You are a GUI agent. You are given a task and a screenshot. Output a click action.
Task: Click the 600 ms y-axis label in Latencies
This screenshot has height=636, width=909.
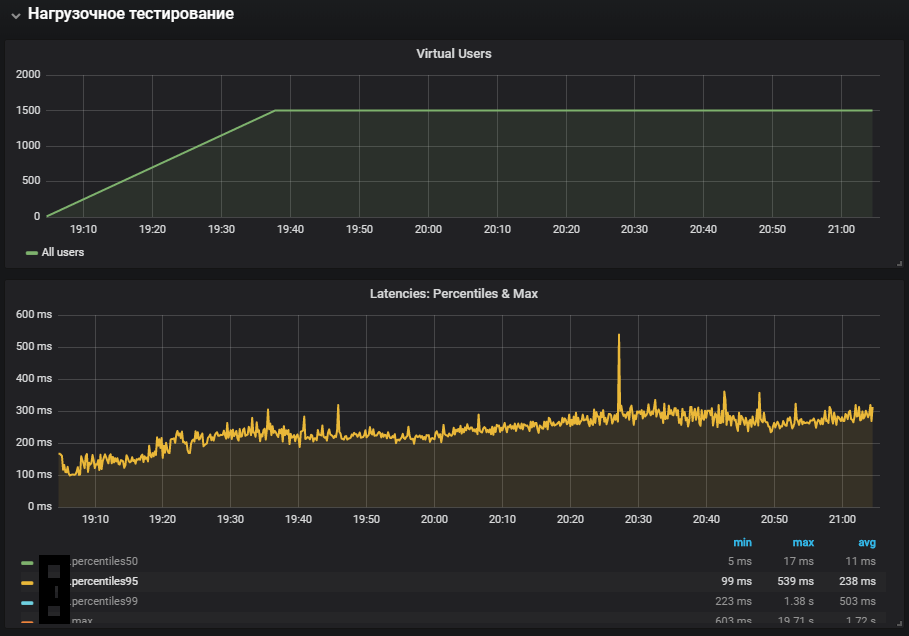[34, 314]
